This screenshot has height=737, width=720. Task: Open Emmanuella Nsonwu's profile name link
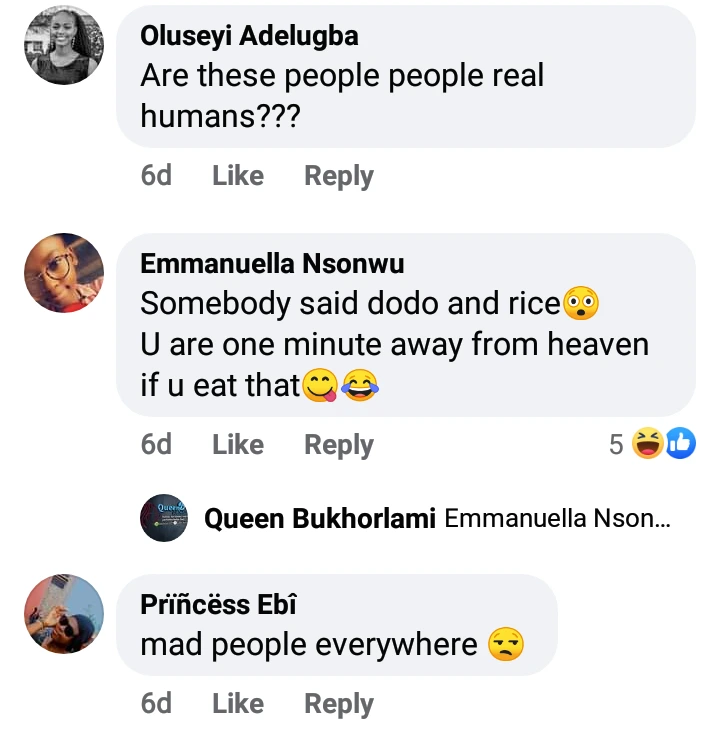click(x=272, y=264)
